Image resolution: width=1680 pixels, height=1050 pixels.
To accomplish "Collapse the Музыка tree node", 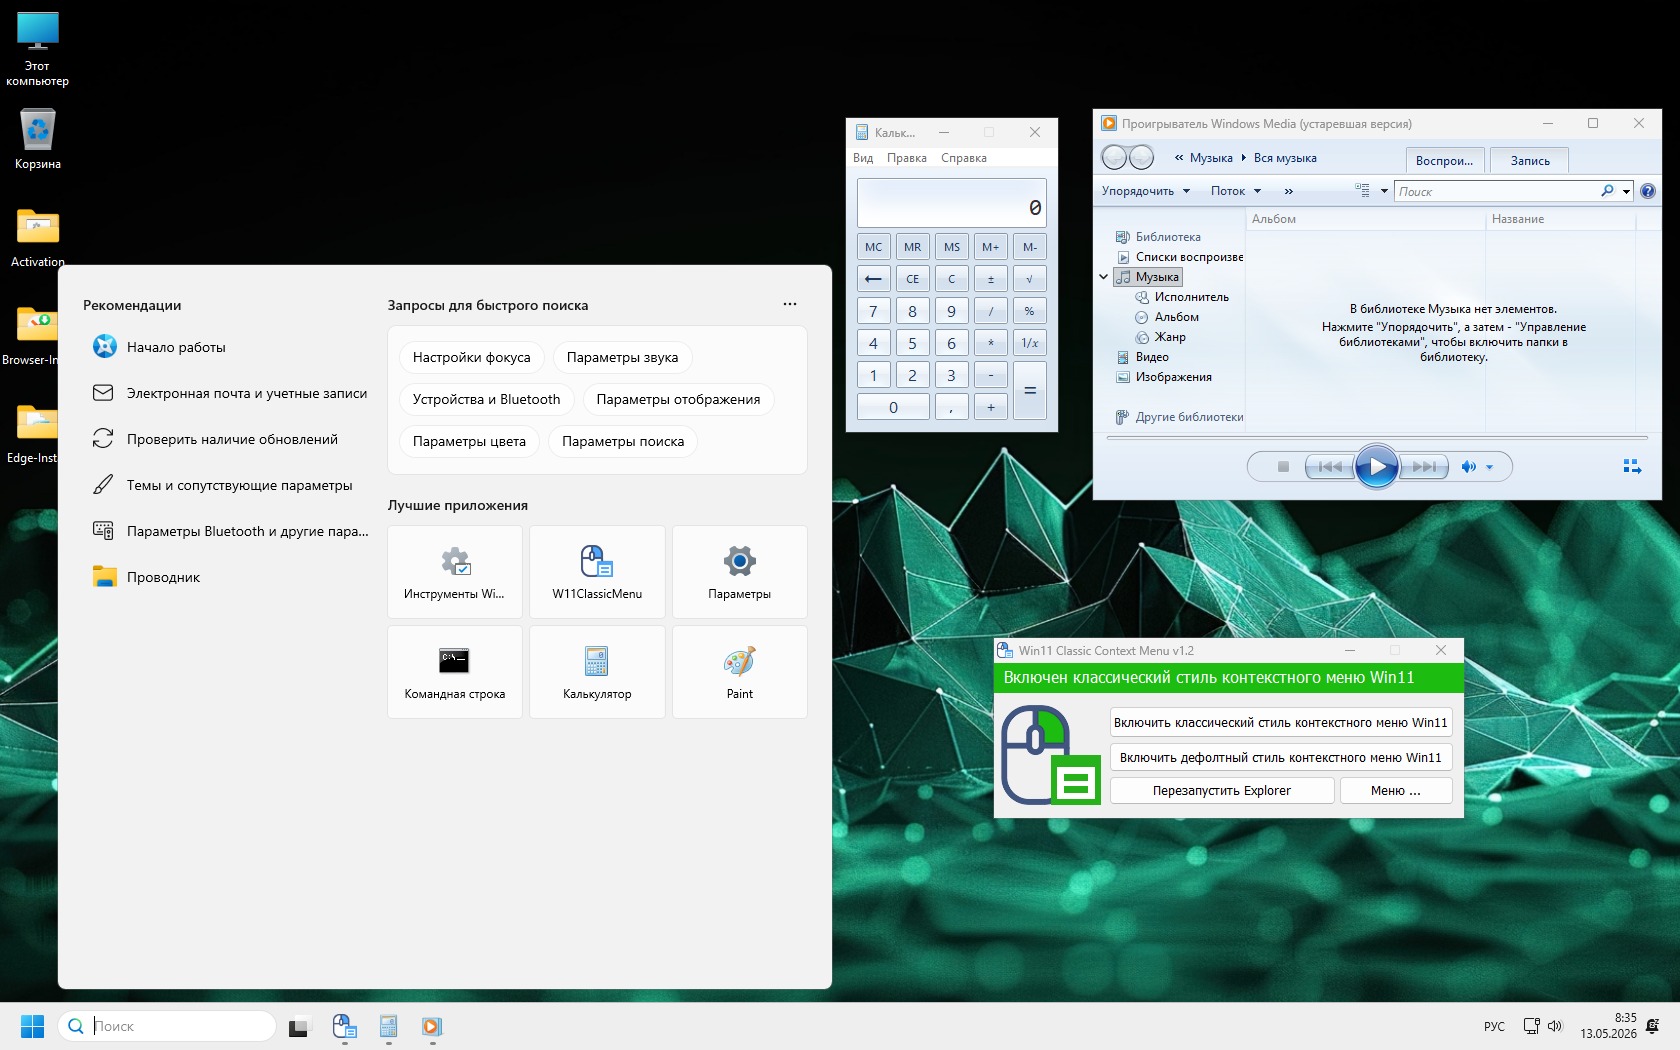I will point(1104,277).
